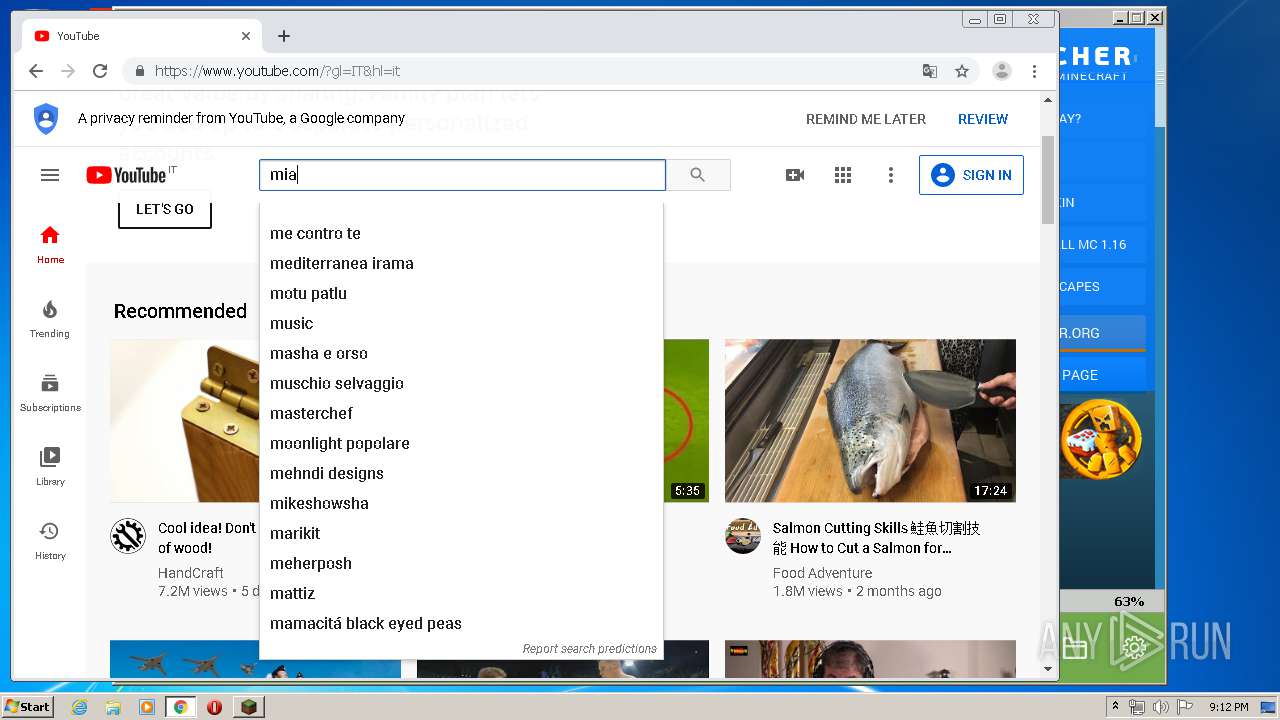Click into the YouTube search box
The image size is (1280, 720).
(x=462, y=175)
